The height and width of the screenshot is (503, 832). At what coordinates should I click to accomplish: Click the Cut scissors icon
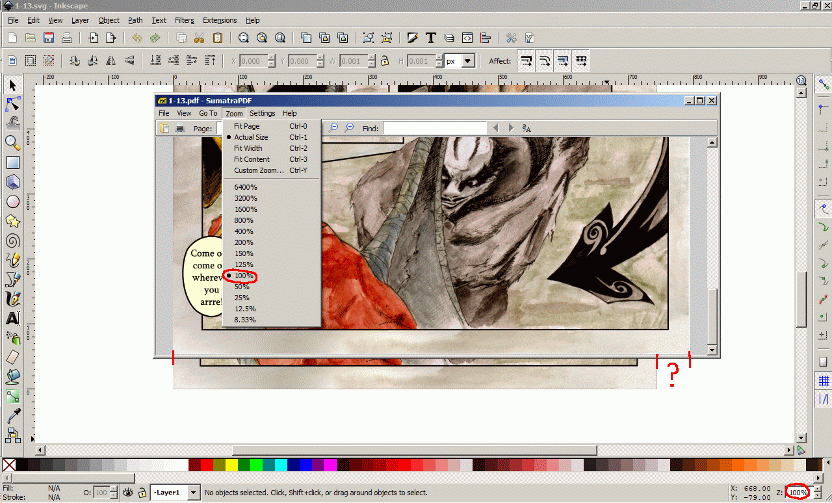199,38
